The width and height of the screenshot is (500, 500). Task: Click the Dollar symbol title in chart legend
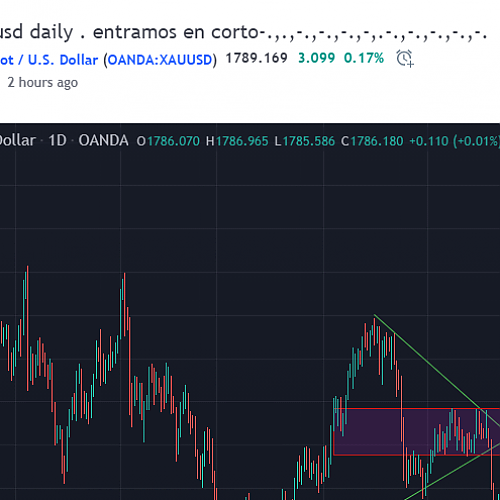18,141
